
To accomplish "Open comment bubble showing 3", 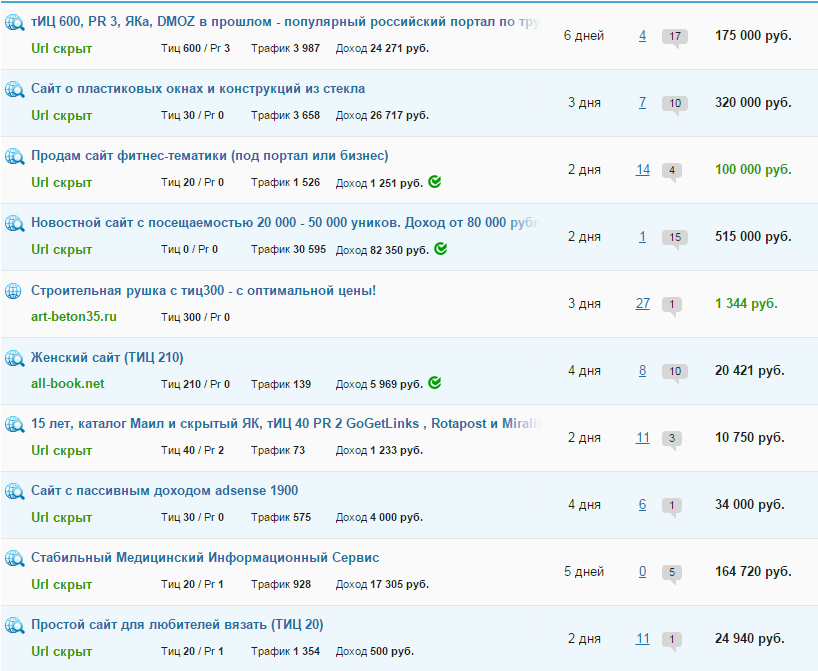I will tap(672, 439).
